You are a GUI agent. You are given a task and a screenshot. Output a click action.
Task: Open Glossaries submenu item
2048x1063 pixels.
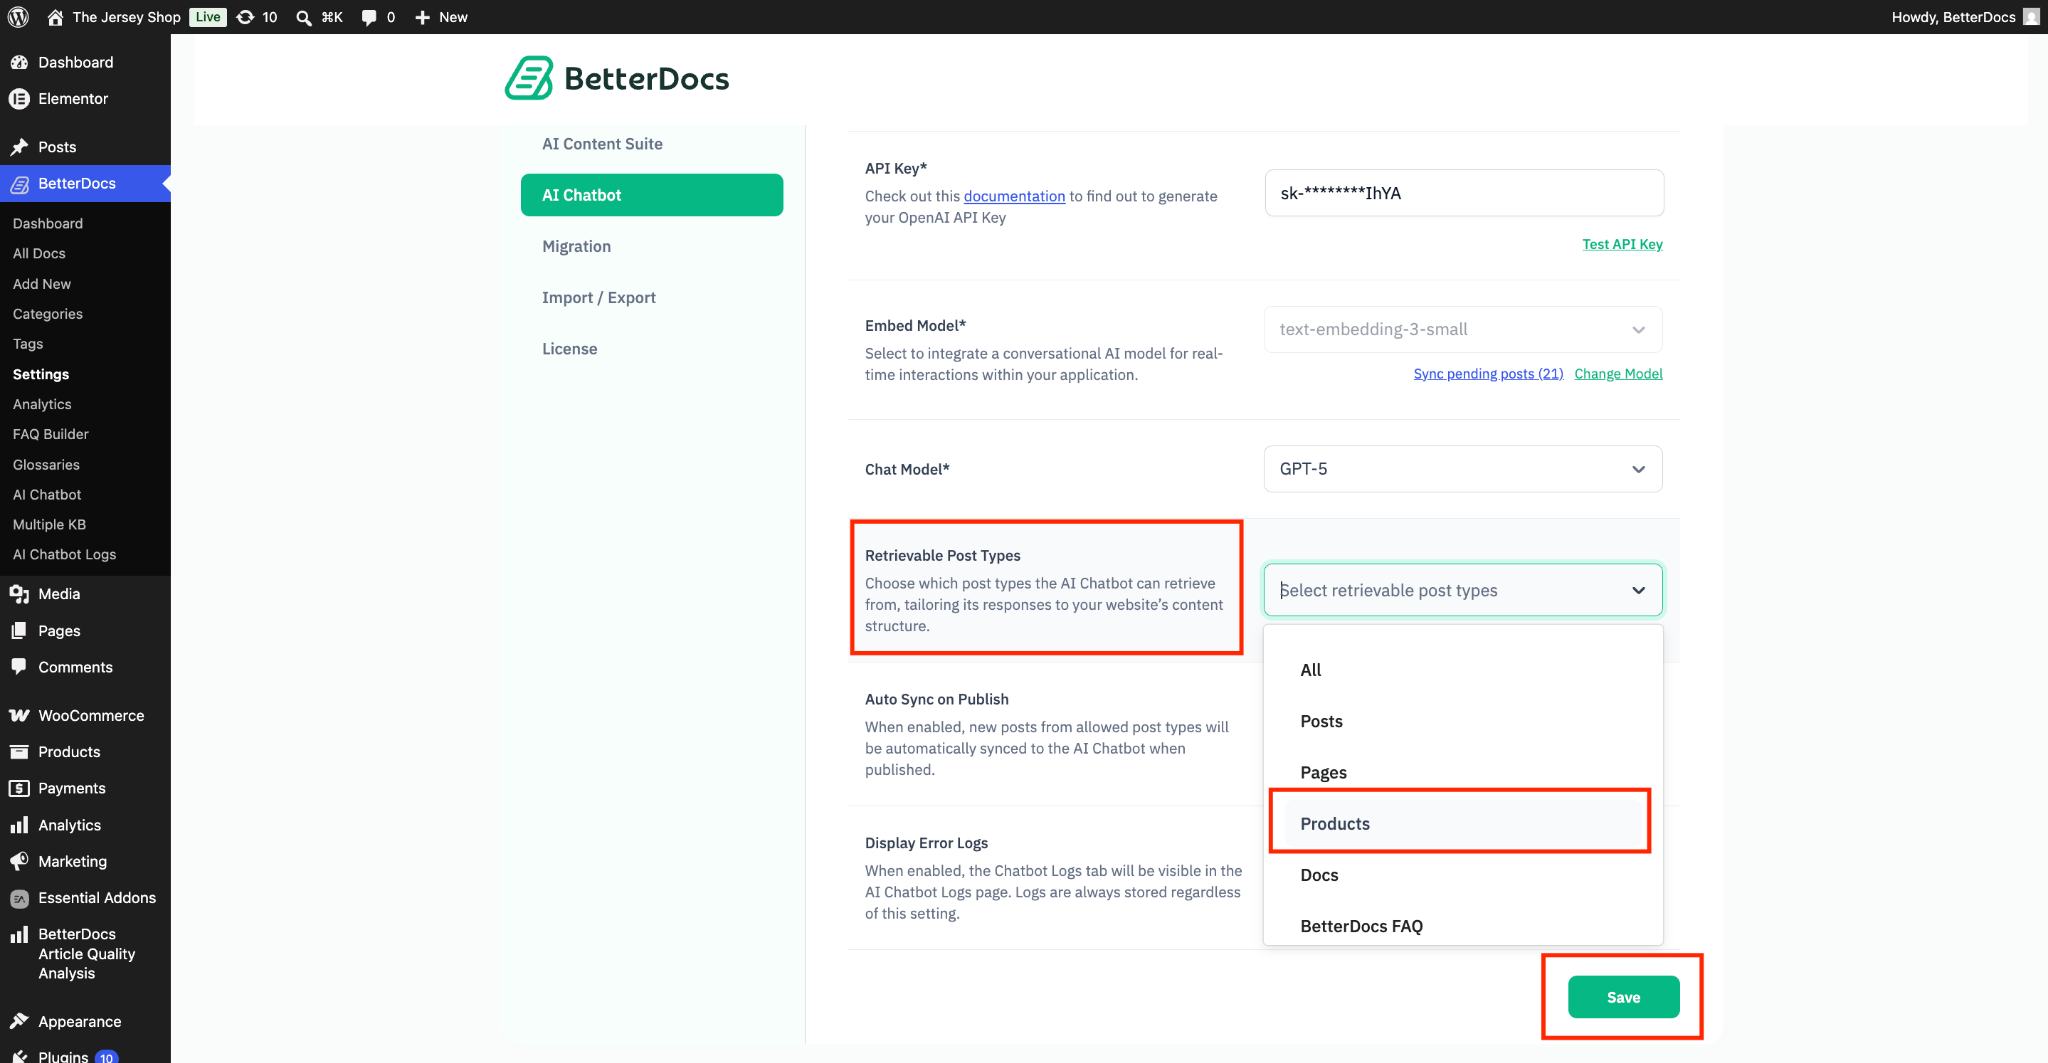[x=46, y=465]
